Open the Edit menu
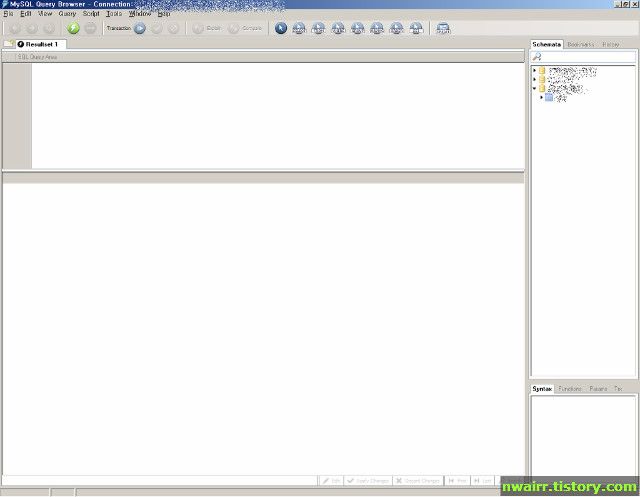This screenshot has width=640, height=497. (26, 13)
